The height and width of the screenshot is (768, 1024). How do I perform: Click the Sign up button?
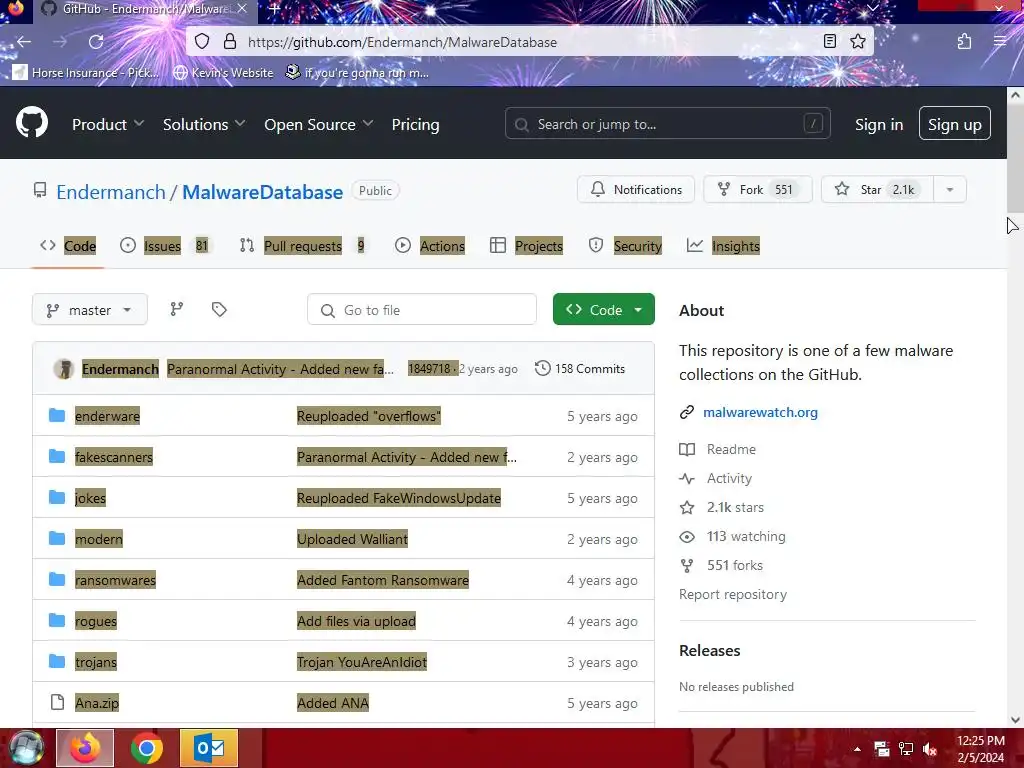(954, 124)
